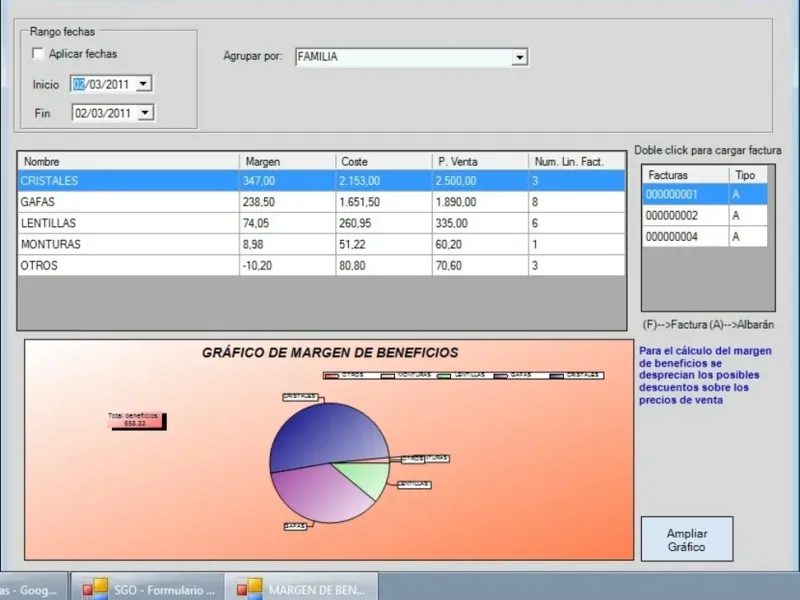Image resolution: width=800 pixels, height=600 pixels.
Task: Select the GAFAS row
Action: point(321,202)
